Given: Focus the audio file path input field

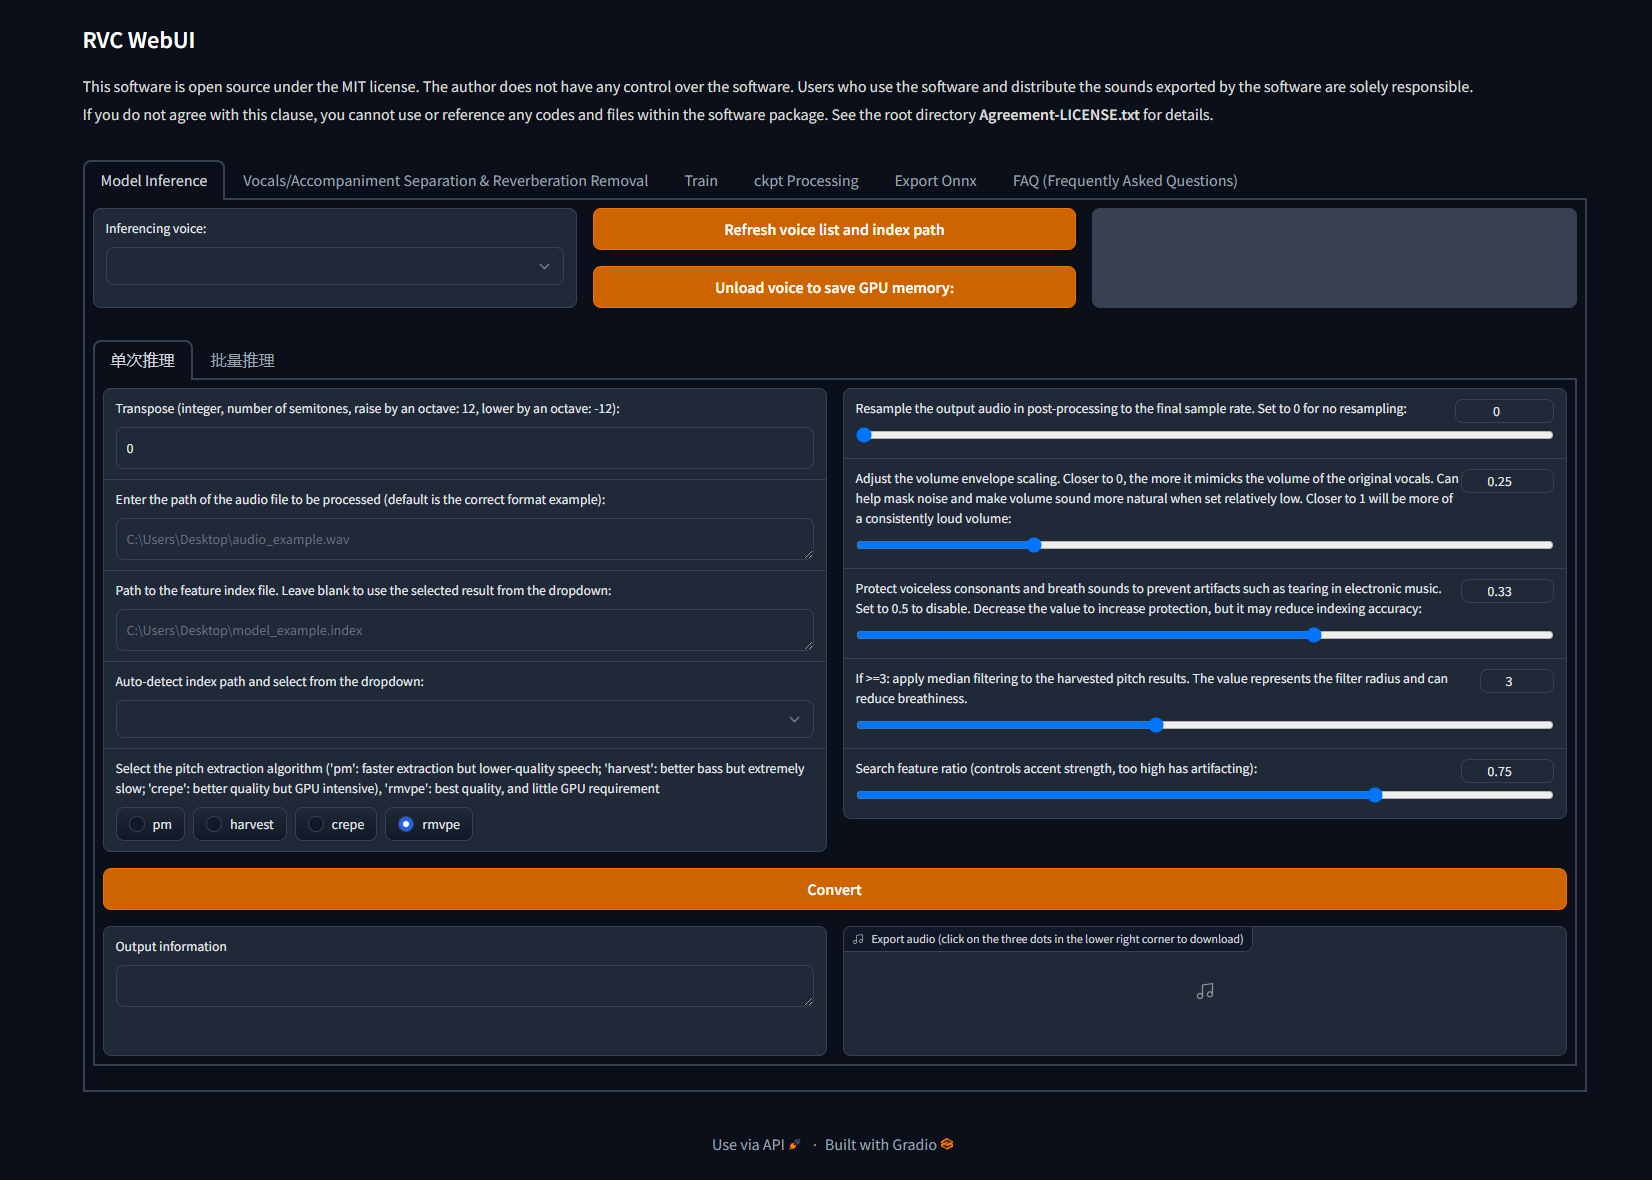Looking at the screenshot, I should [x=465, y=539].
